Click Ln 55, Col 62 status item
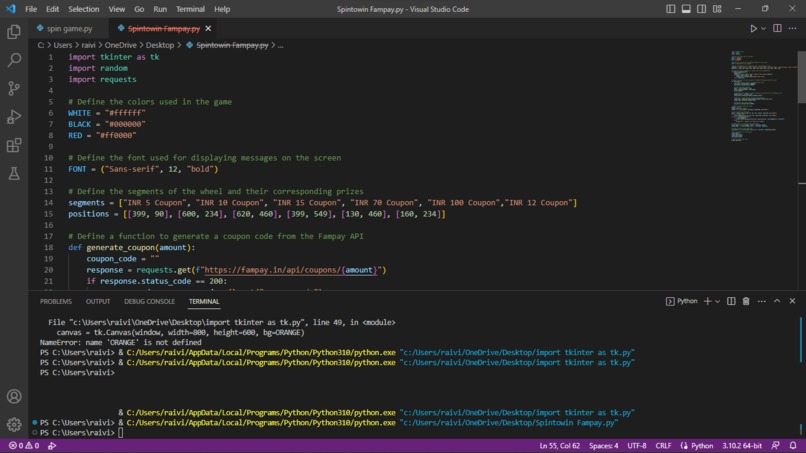Screen dimensions: 806x453 (x=559, y=446)
